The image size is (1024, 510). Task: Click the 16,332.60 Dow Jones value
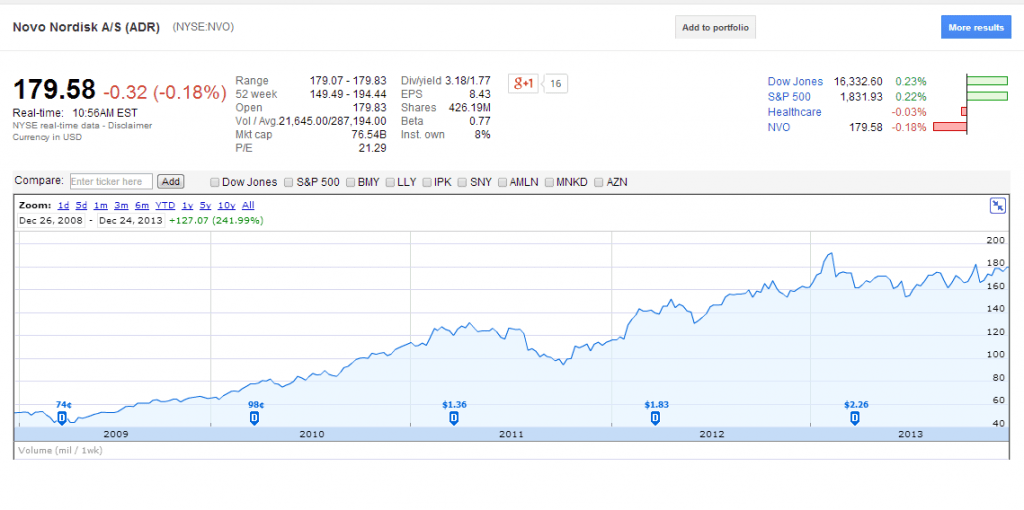858,82
